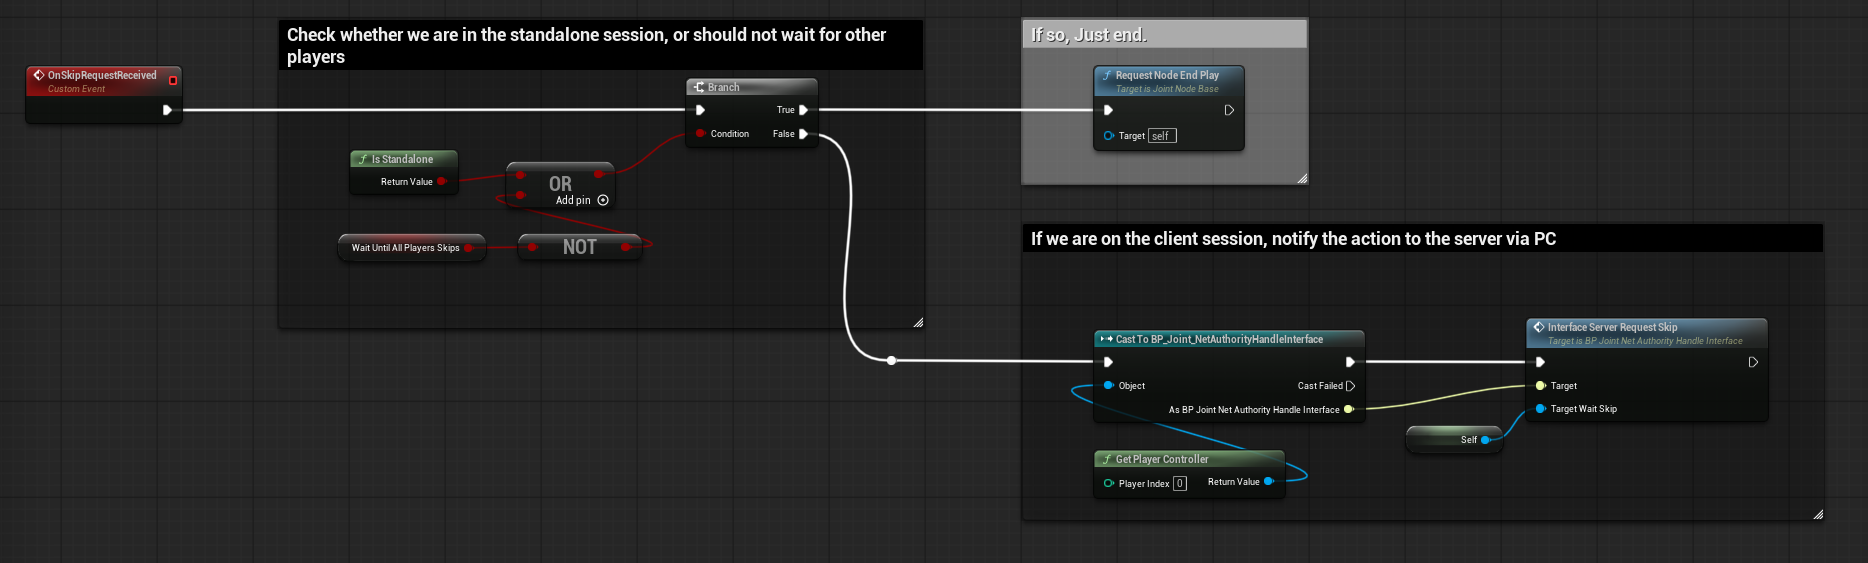The height and width of the screenshot is (563, 1868).
Task: Click the Add pin button on OR node
Action: (x=602, y=201)
